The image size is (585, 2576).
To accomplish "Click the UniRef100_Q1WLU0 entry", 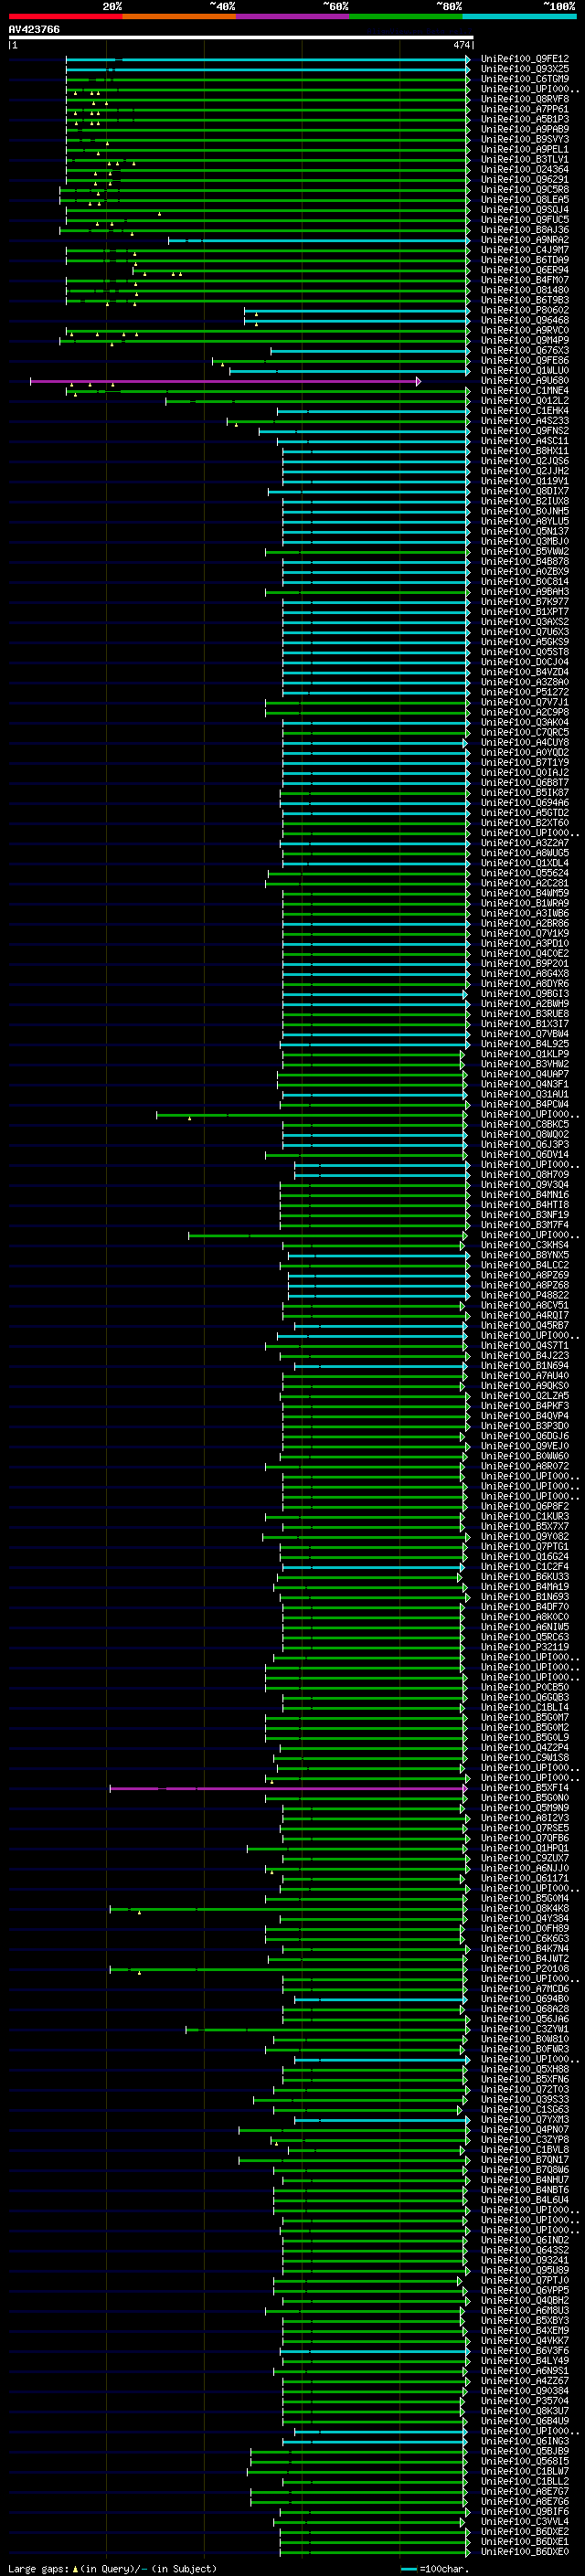I will coord(525,371).
